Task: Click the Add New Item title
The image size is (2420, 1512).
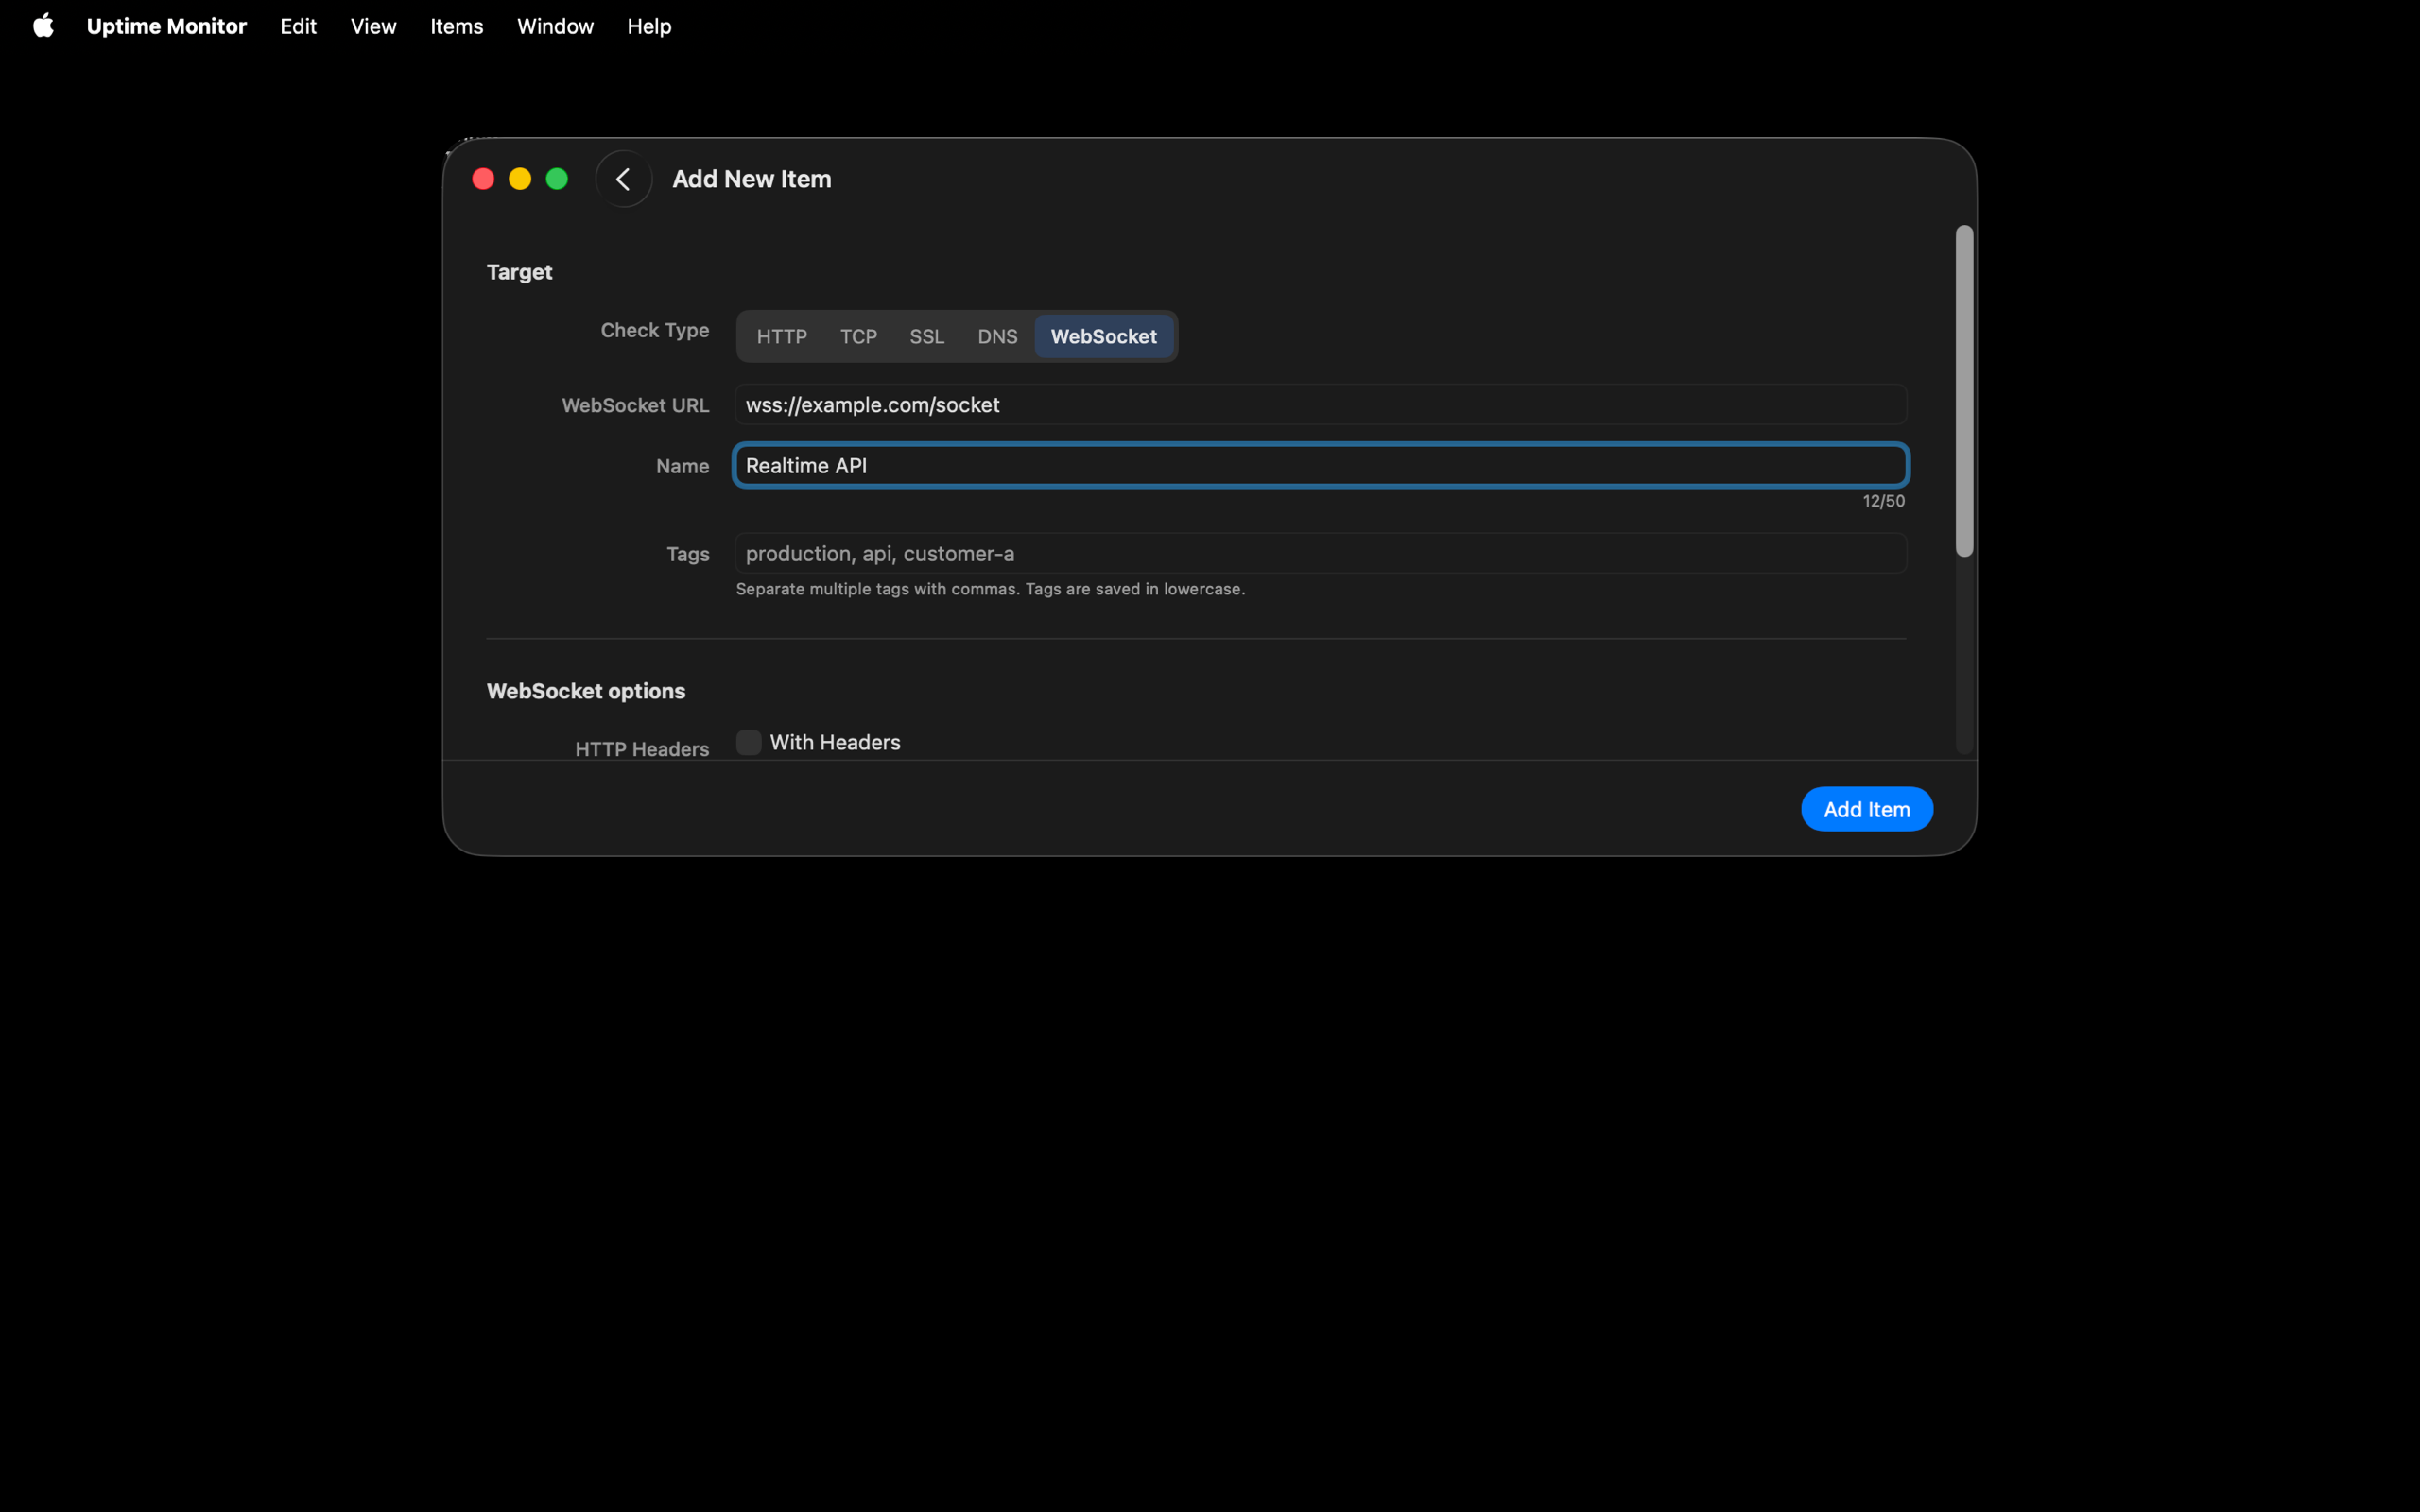Action: (751, 179)
